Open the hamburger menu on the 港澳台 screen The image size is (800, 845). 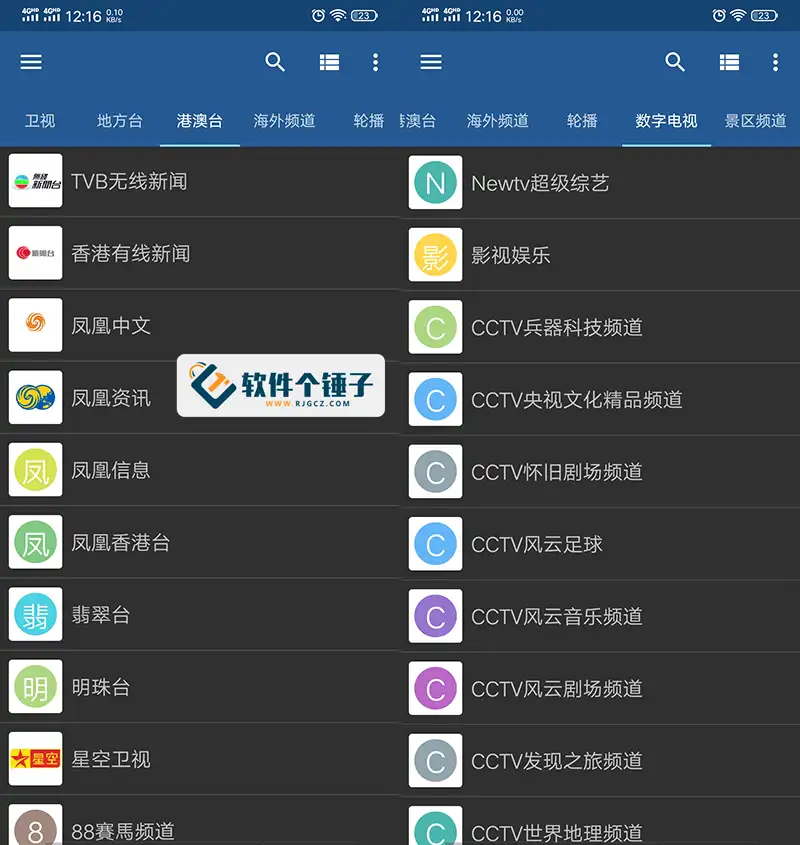tap(31, 62)
